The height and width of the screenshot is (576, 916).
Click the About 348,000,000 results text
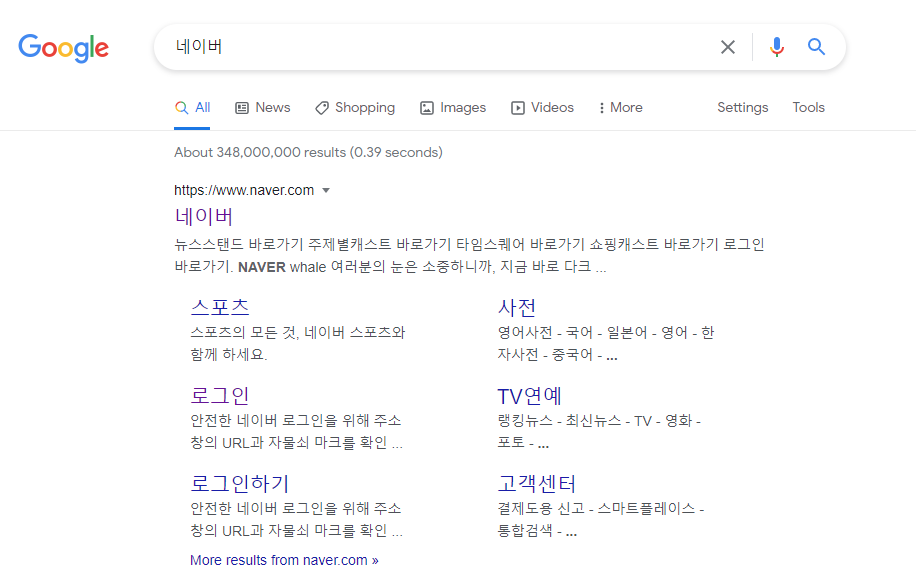pyautogui.click(x=308, y=152)
